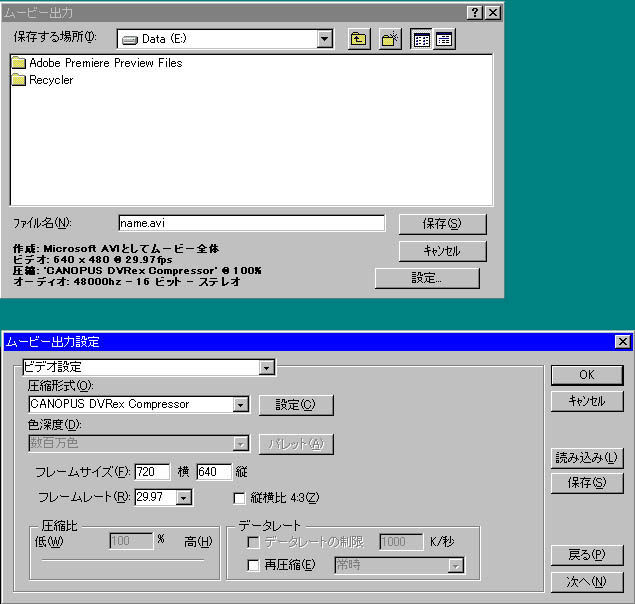The image size is (635, 604).
Task: Click the create new folder icon
Action: [390, 39]
